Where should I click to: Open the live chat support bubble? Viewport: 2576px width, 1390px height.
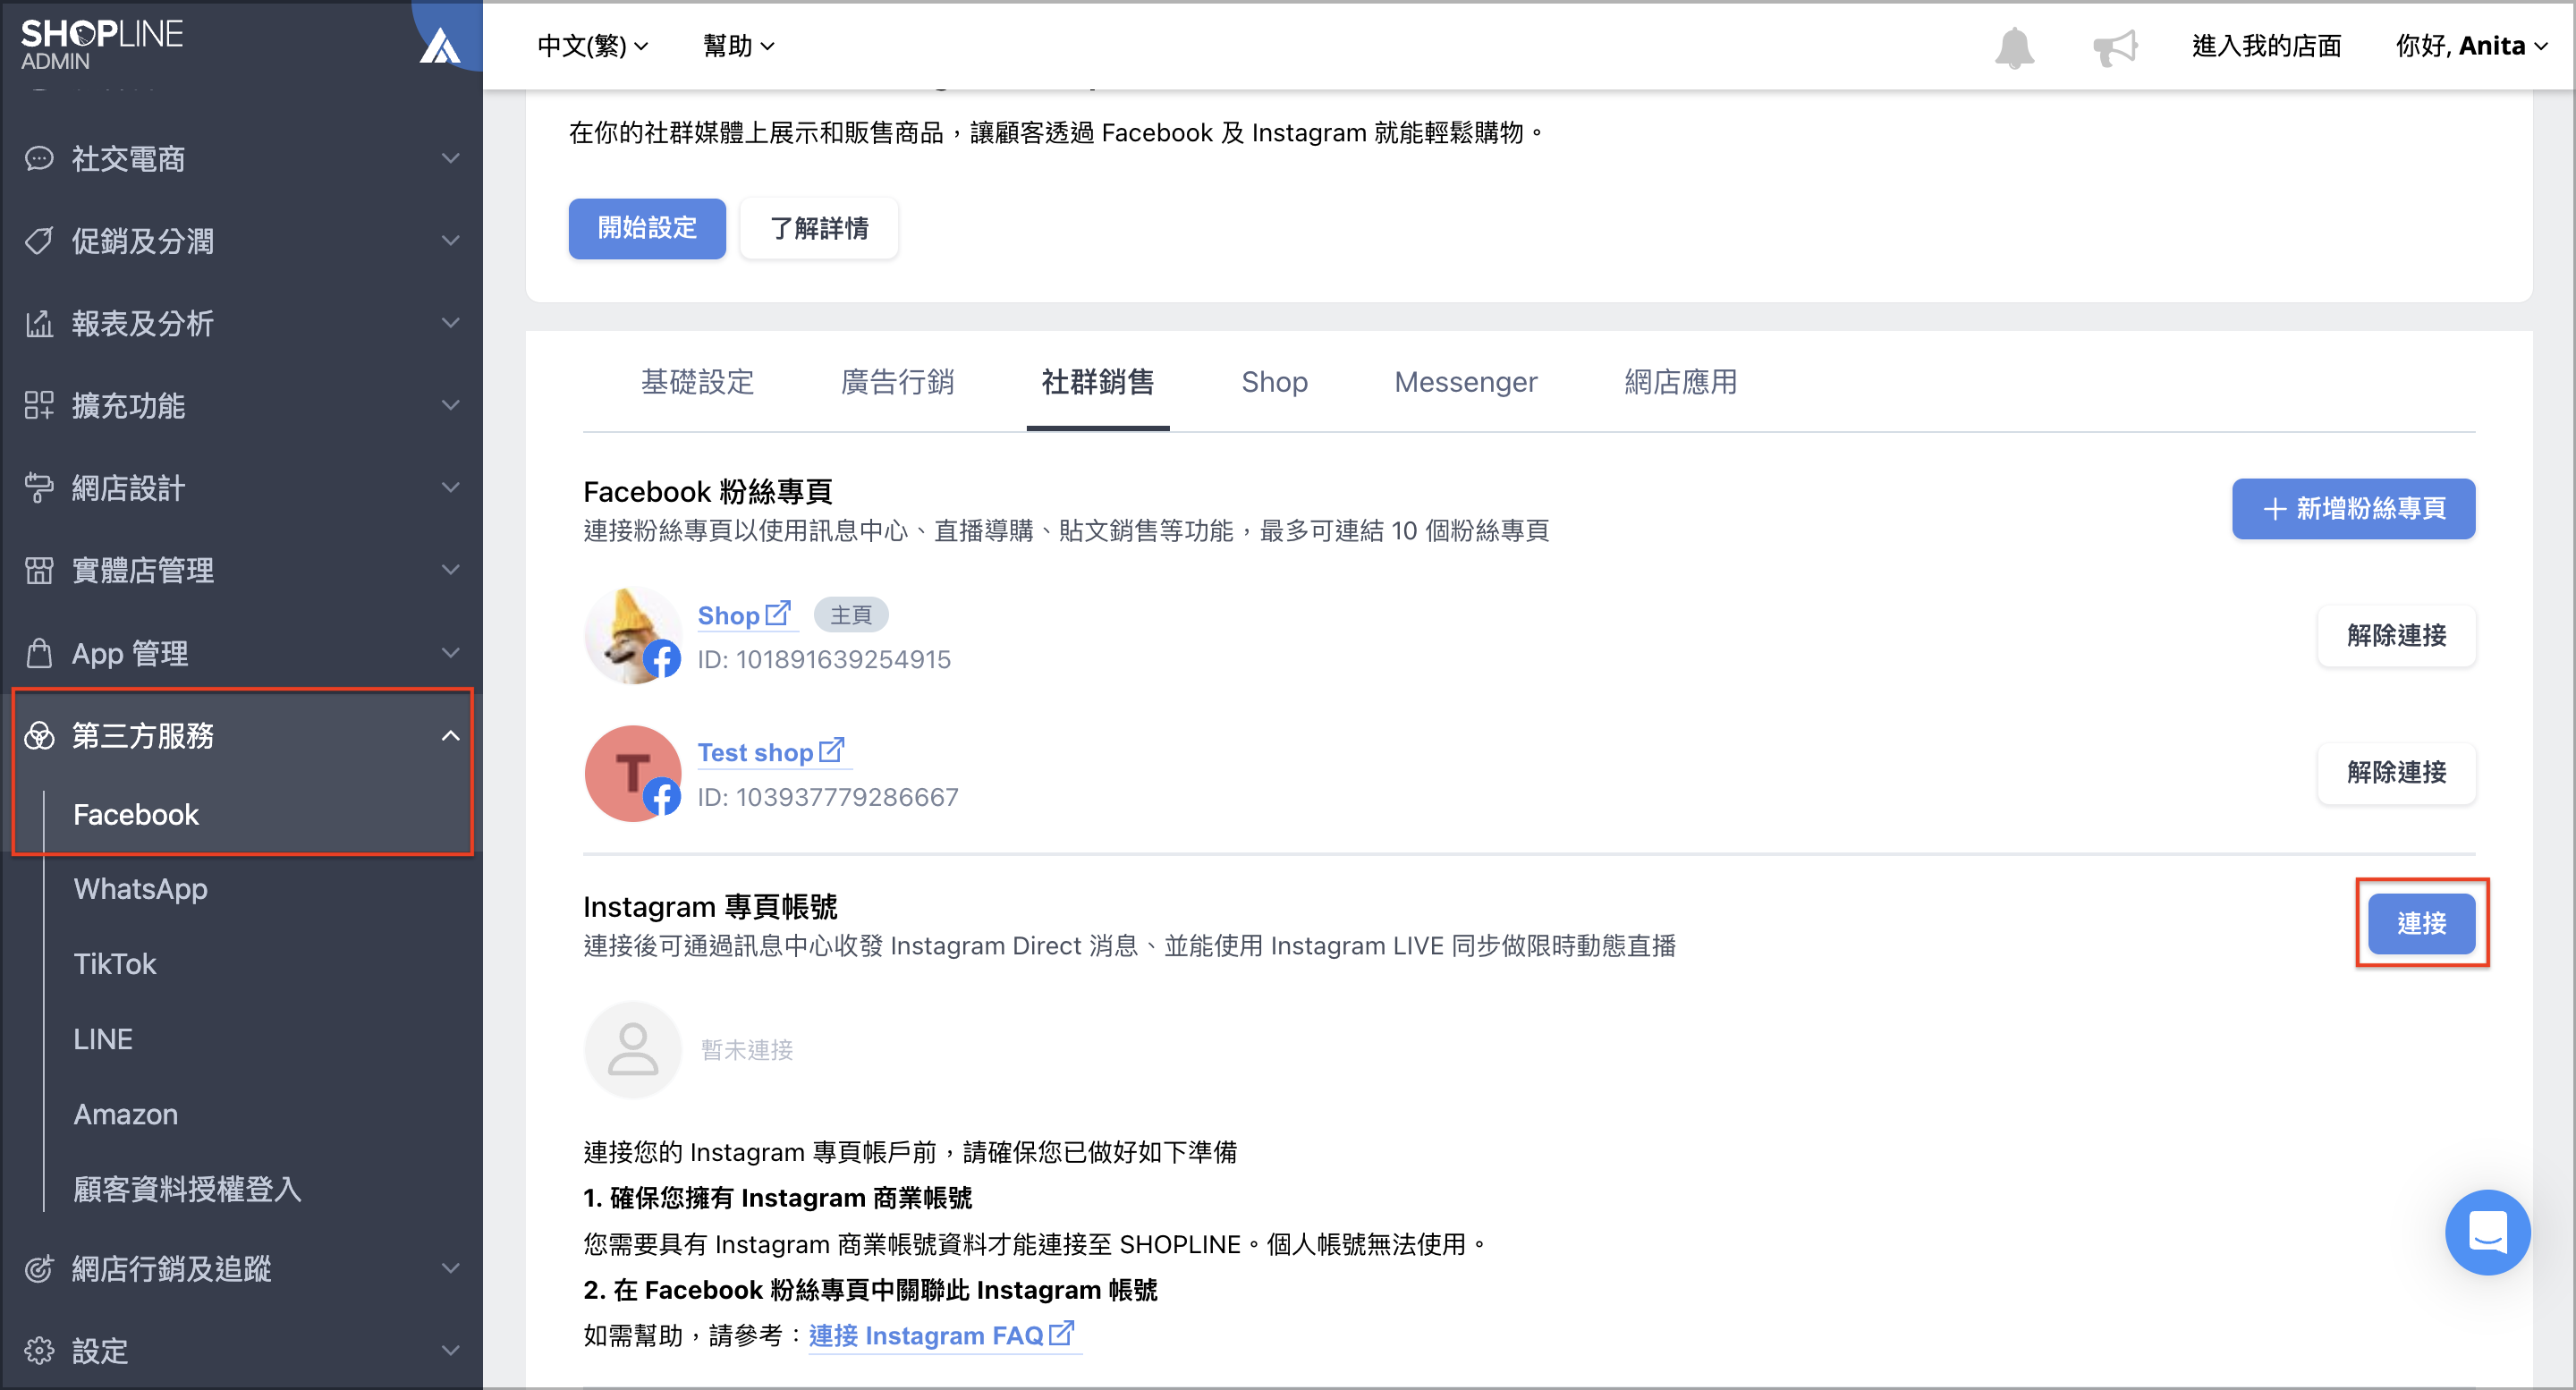point(2487,1232)
